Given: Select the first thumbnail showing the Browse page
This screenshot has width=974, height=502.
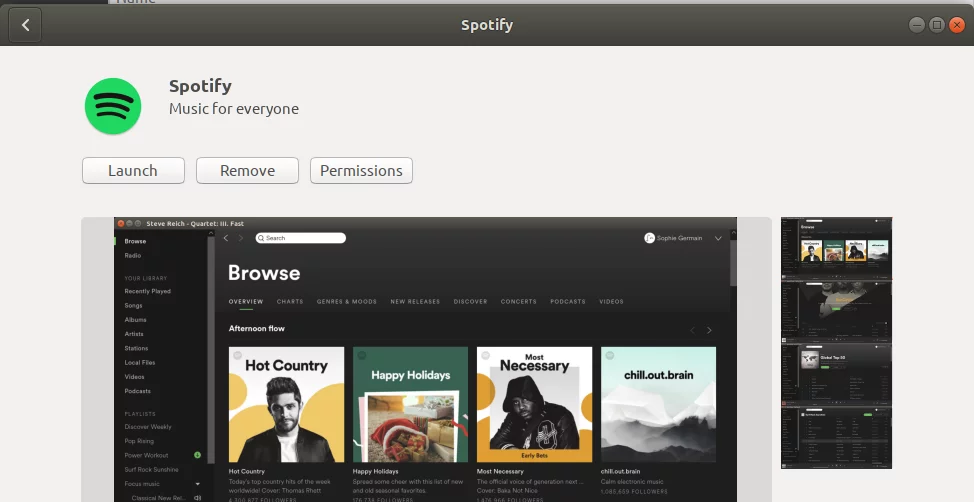Looking at the screenshot, I should tap(836, 248).
